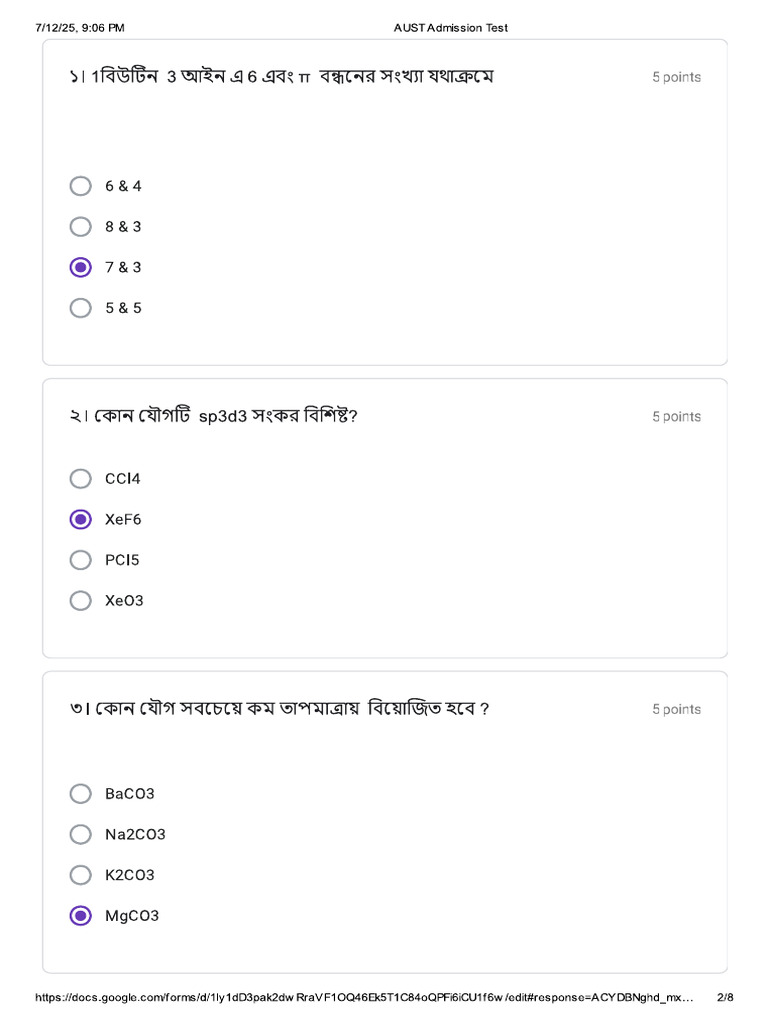Click the selected MgCO3 radio button

81,916
